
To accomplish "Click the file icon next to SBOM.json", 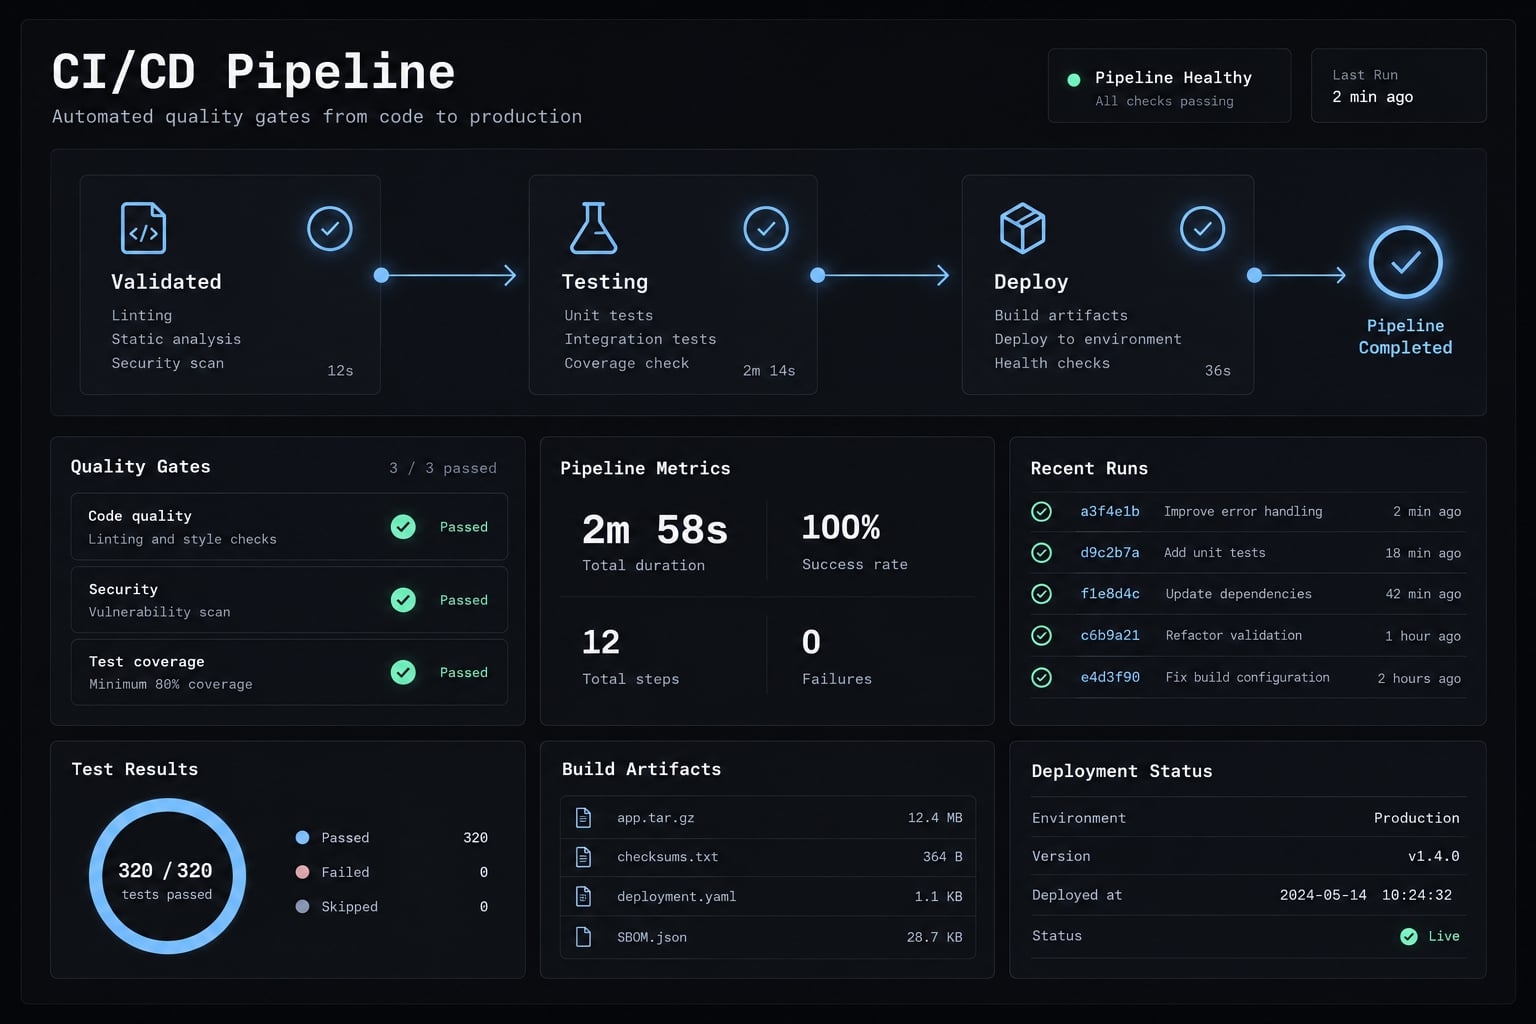I will 583,937.
